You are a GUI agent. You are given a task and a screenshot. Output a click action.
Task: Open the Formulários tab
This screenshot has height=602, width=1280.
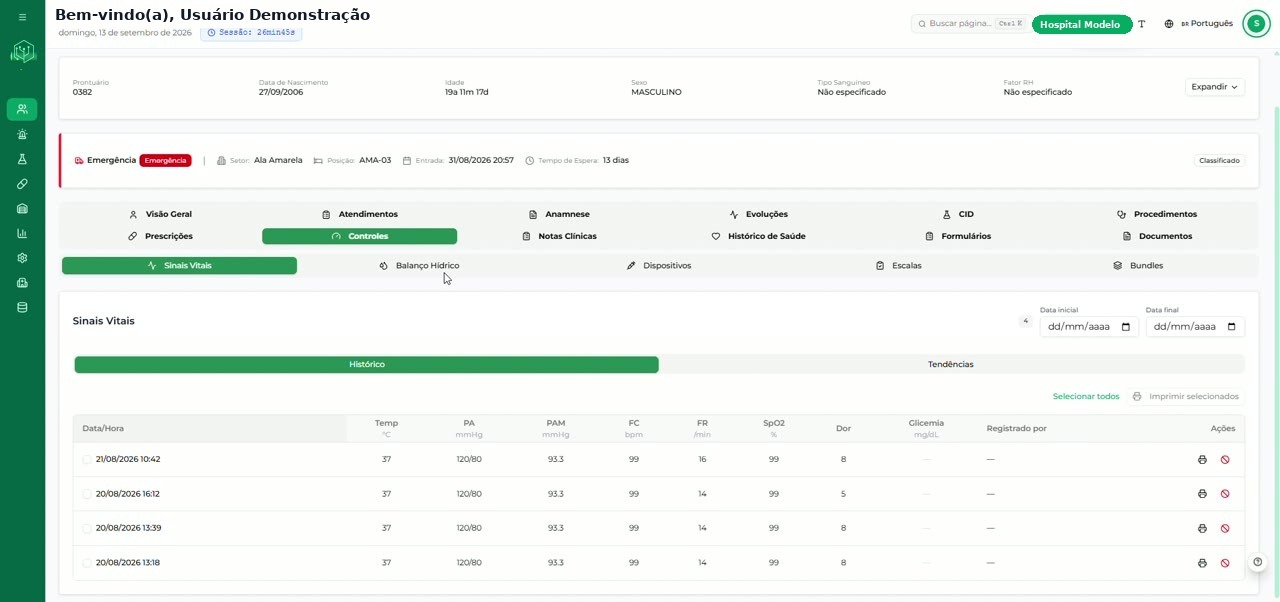958,236
